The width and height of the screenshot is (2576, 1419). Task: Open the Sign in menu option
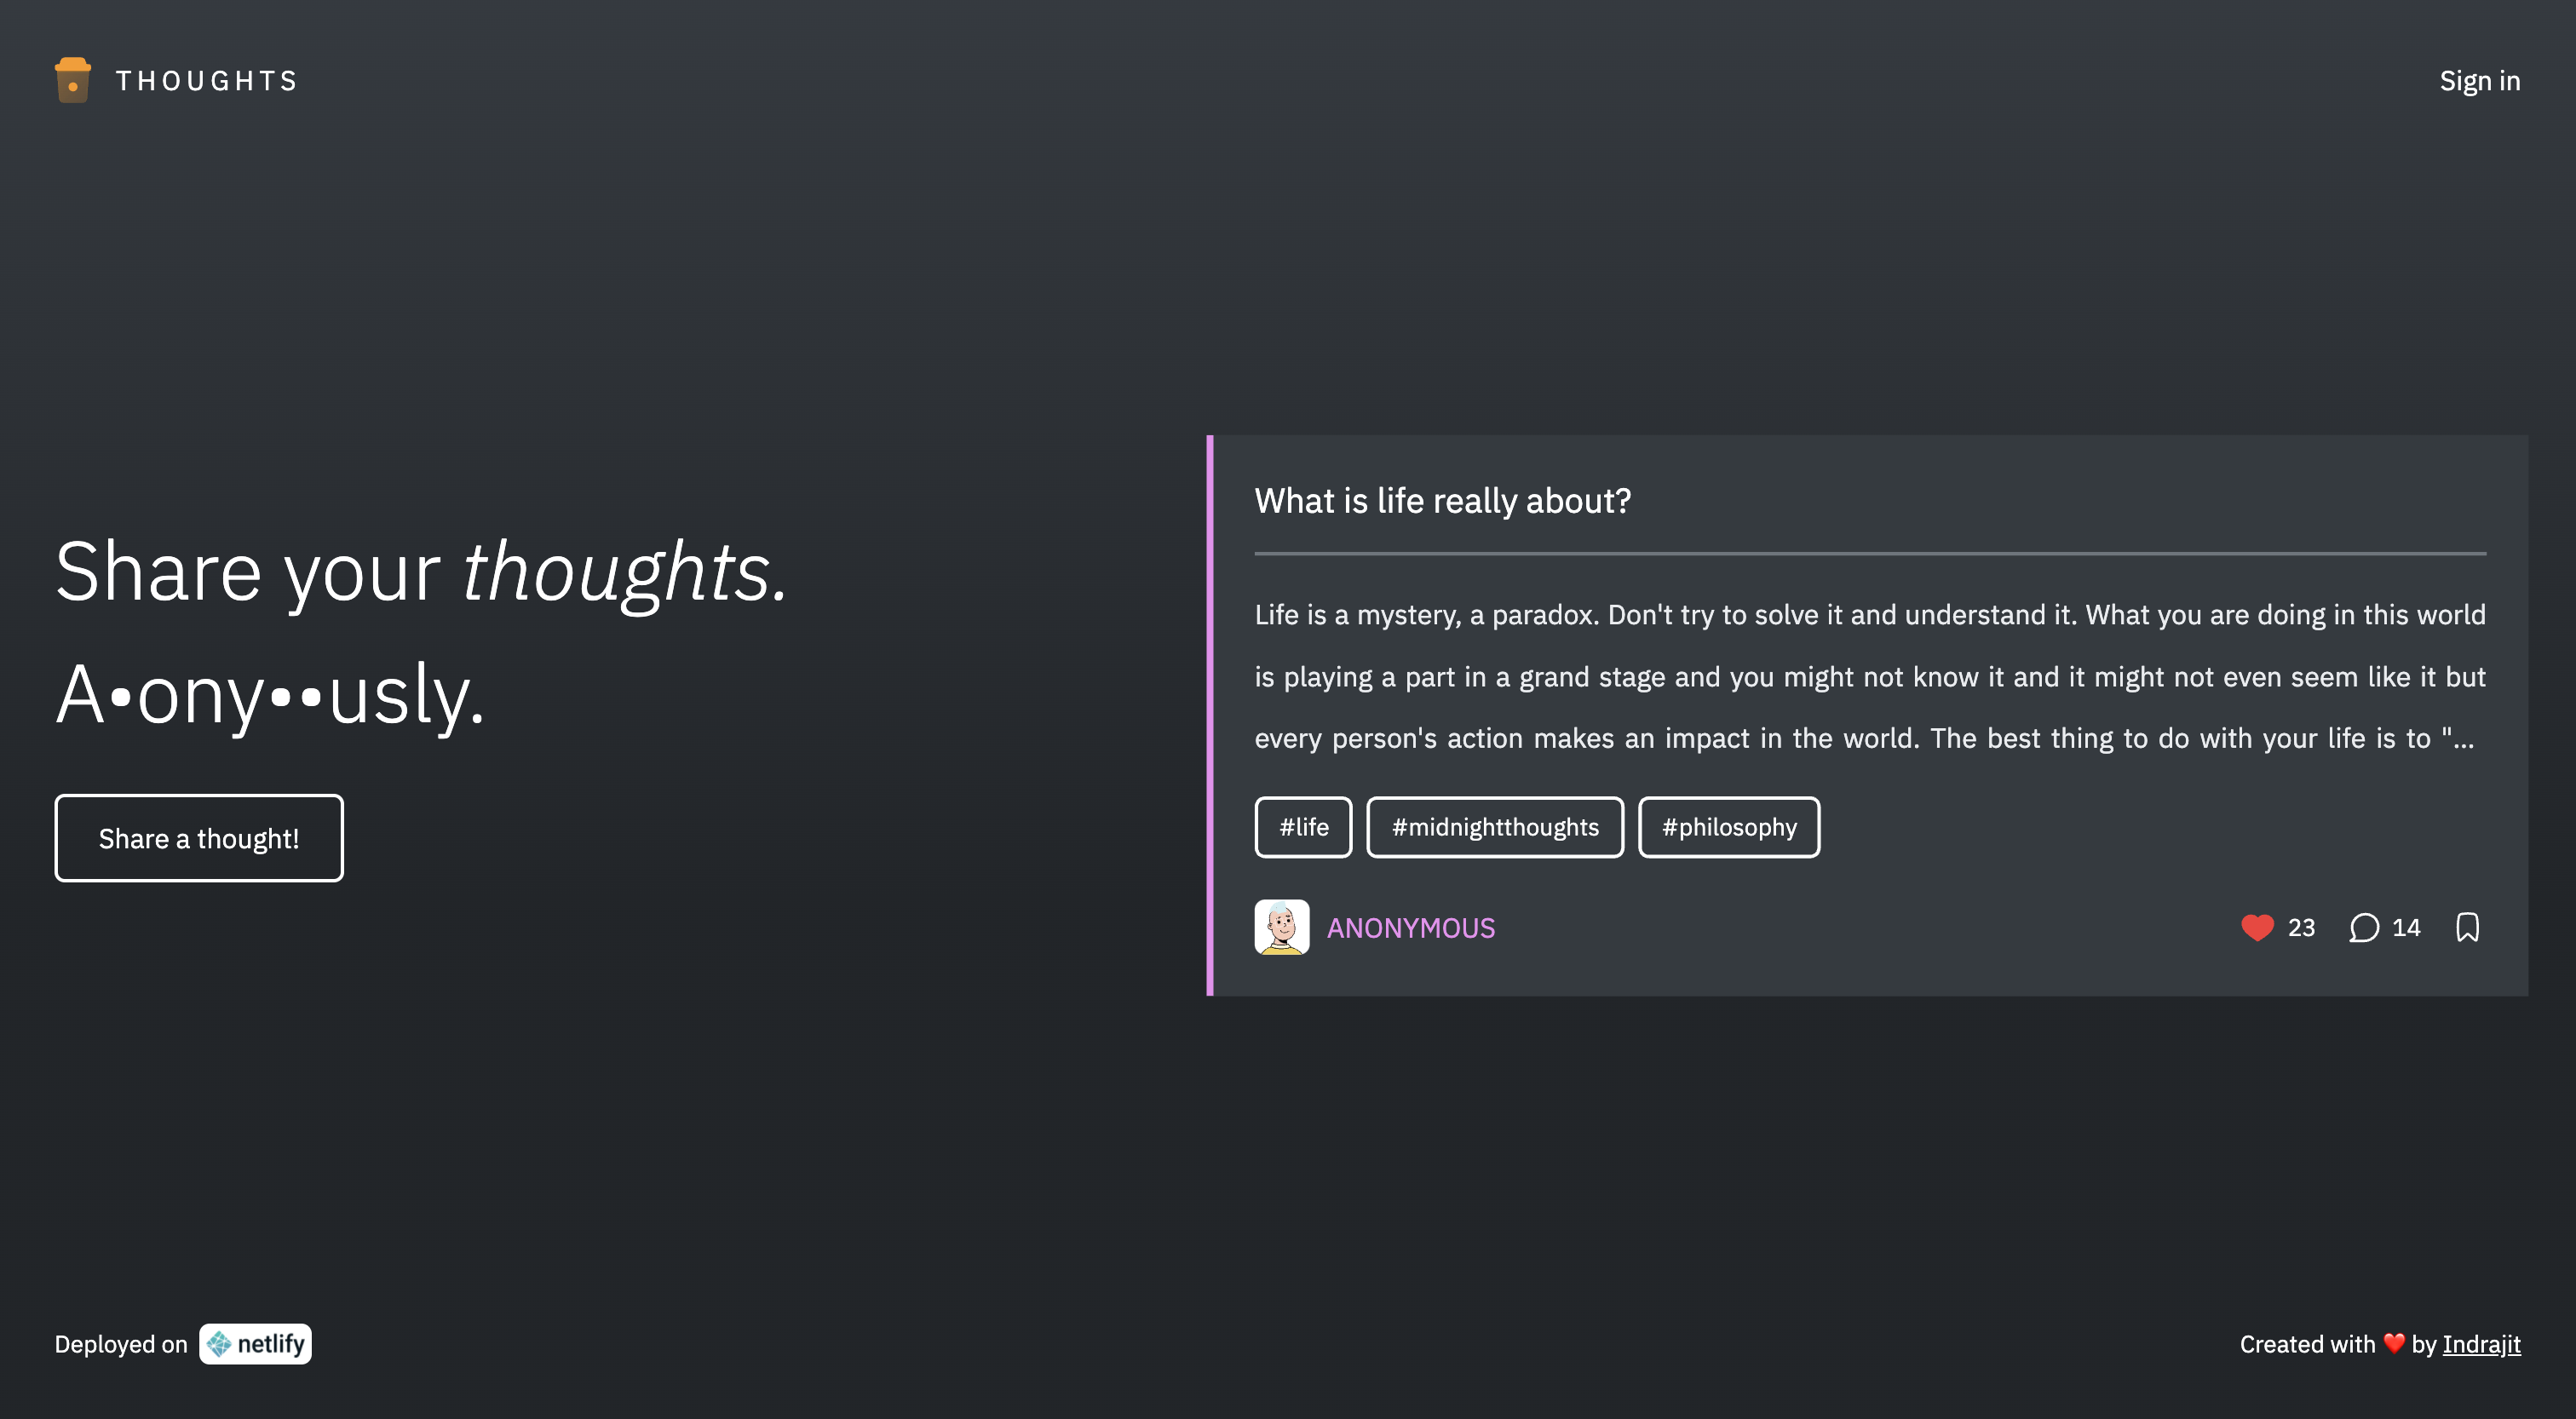tap(2479, 80)
